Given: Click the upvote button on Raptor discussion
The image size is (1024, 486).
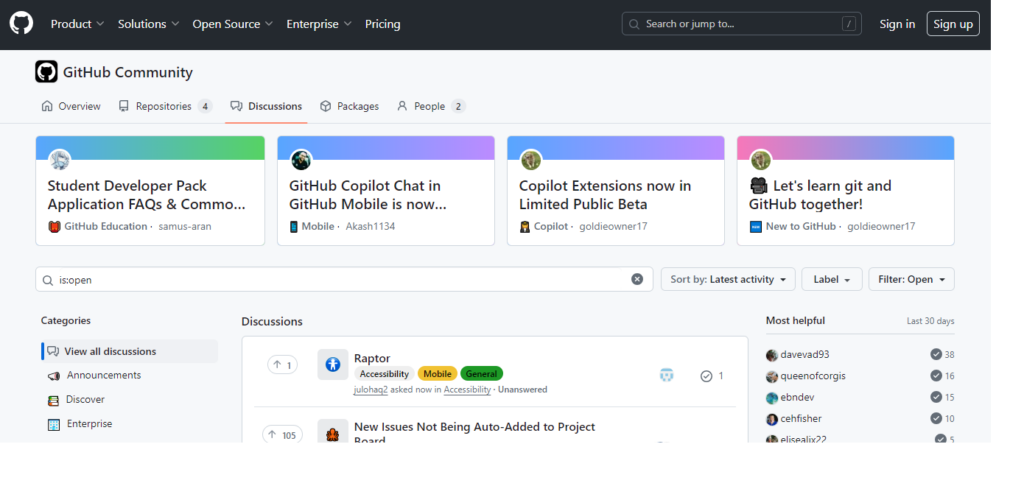Looking at the screenshot, I should click(x=283, y=364).
